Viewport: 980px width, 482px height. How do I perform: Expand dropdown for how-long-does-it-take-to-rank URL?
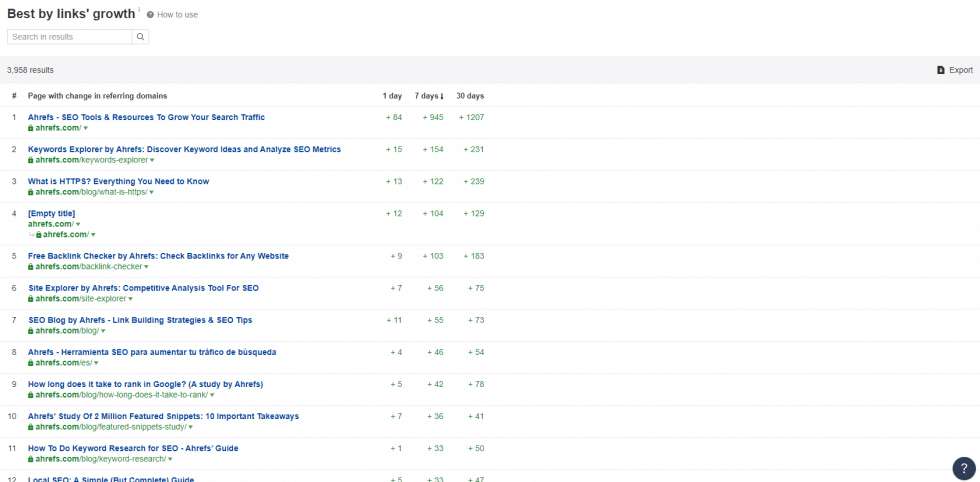click(x=212, y=396)
